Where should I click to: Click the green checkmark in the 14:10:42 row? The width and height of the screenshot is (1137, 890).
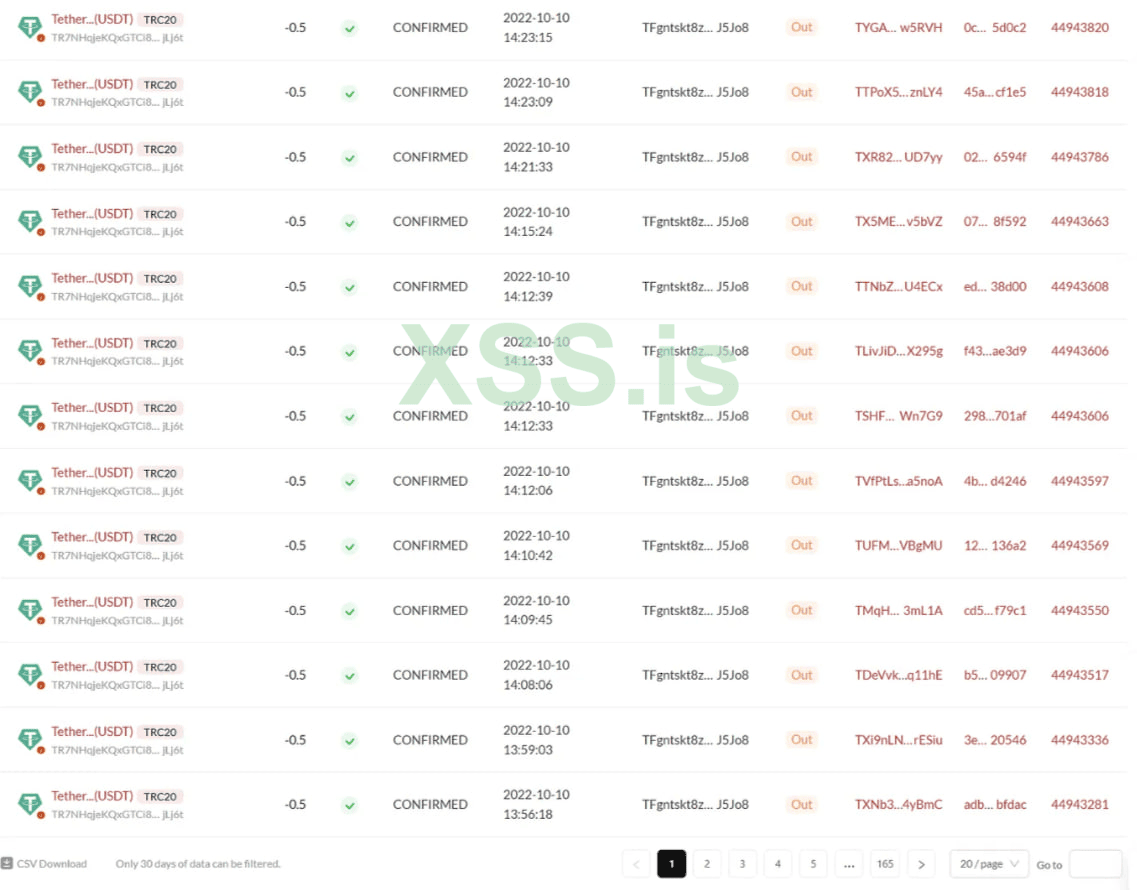coord(349,546)
